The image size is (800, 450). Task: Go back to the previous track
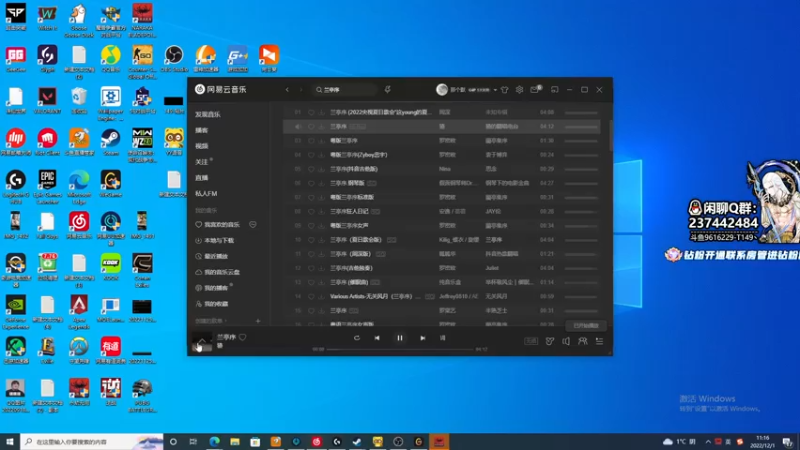coord(377,338)
